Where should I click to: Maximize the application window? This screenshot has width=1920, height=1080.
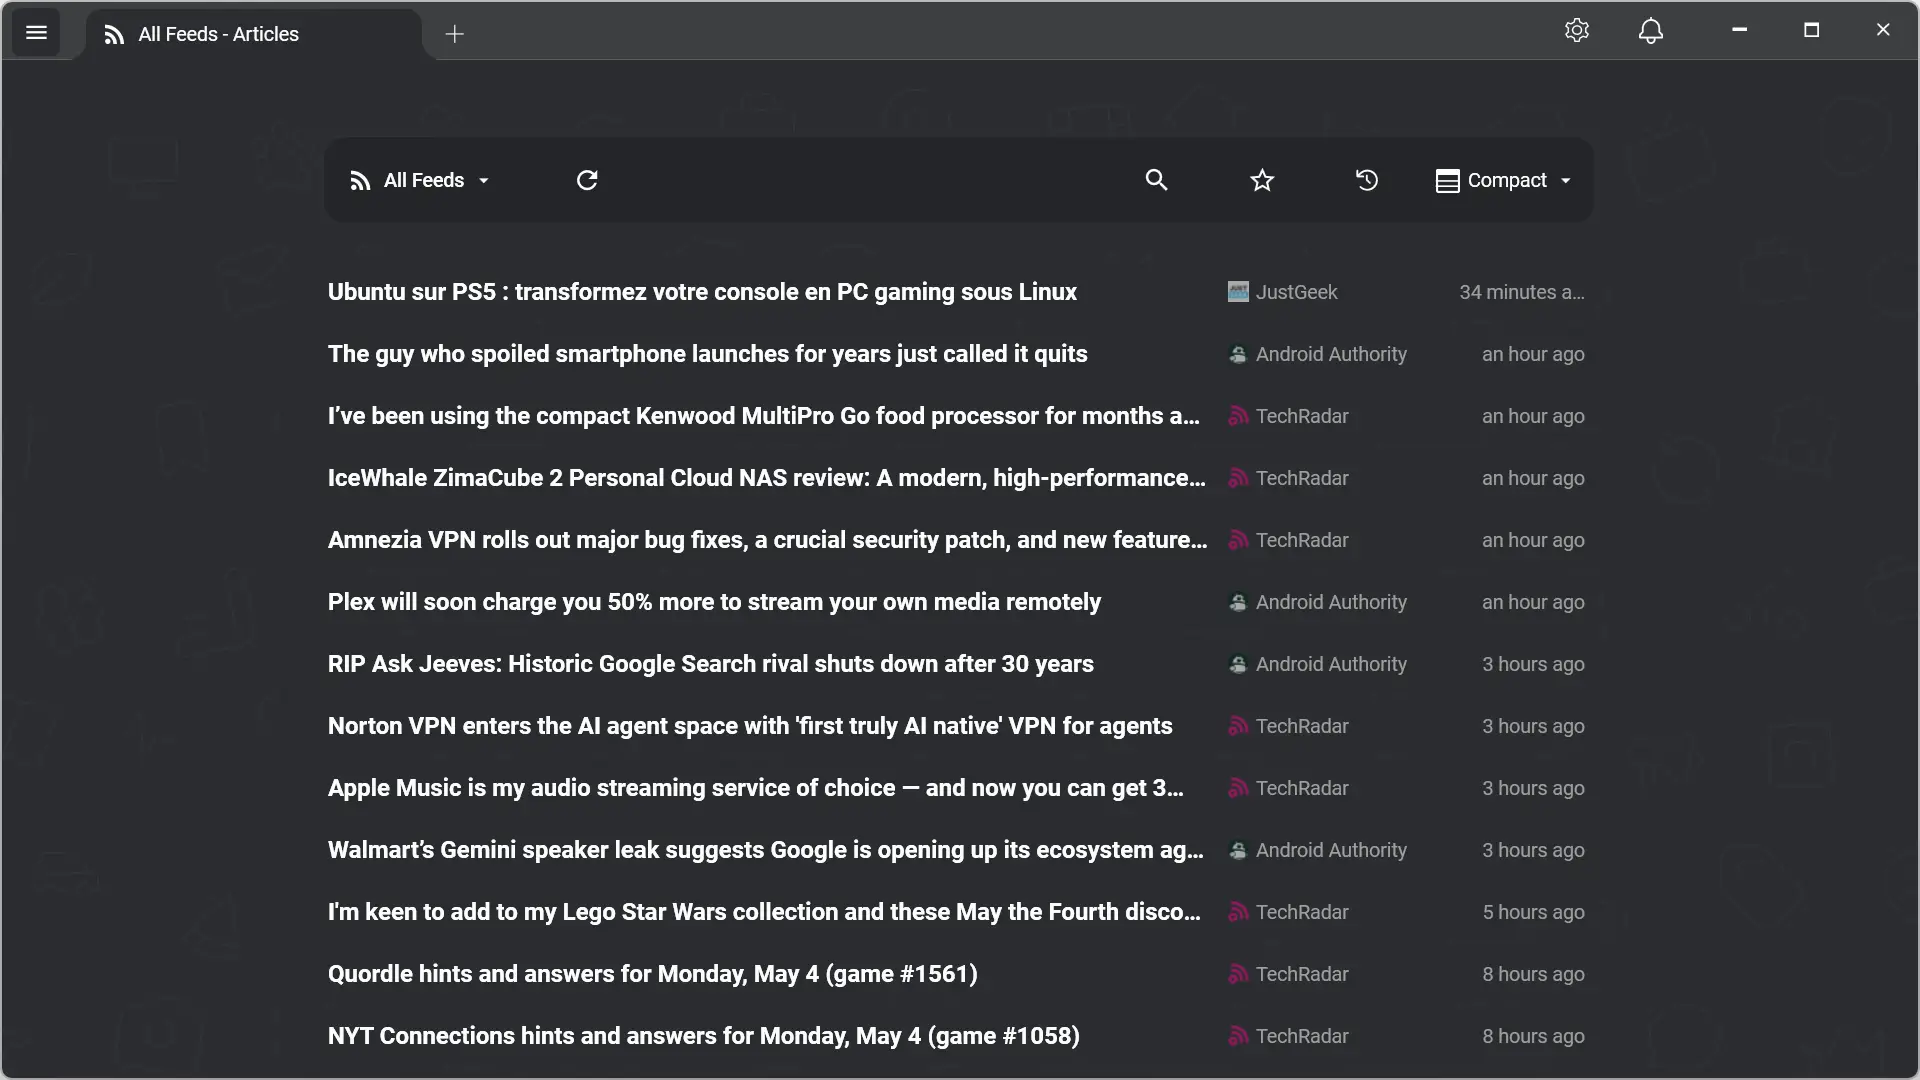pos(1811,30)
